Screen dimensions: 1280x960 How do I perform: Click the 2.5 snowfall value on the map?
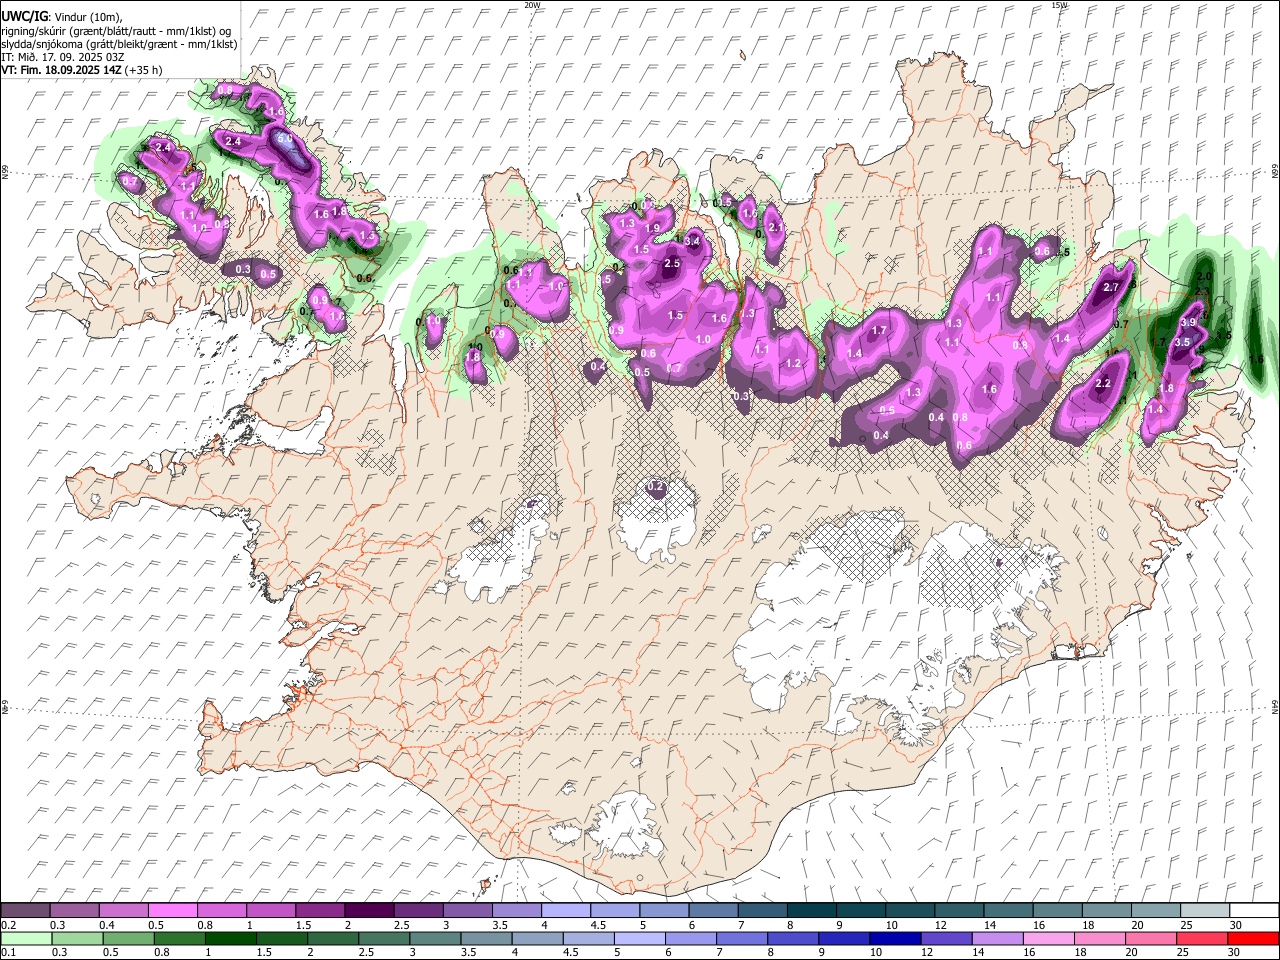coord(672,263)
